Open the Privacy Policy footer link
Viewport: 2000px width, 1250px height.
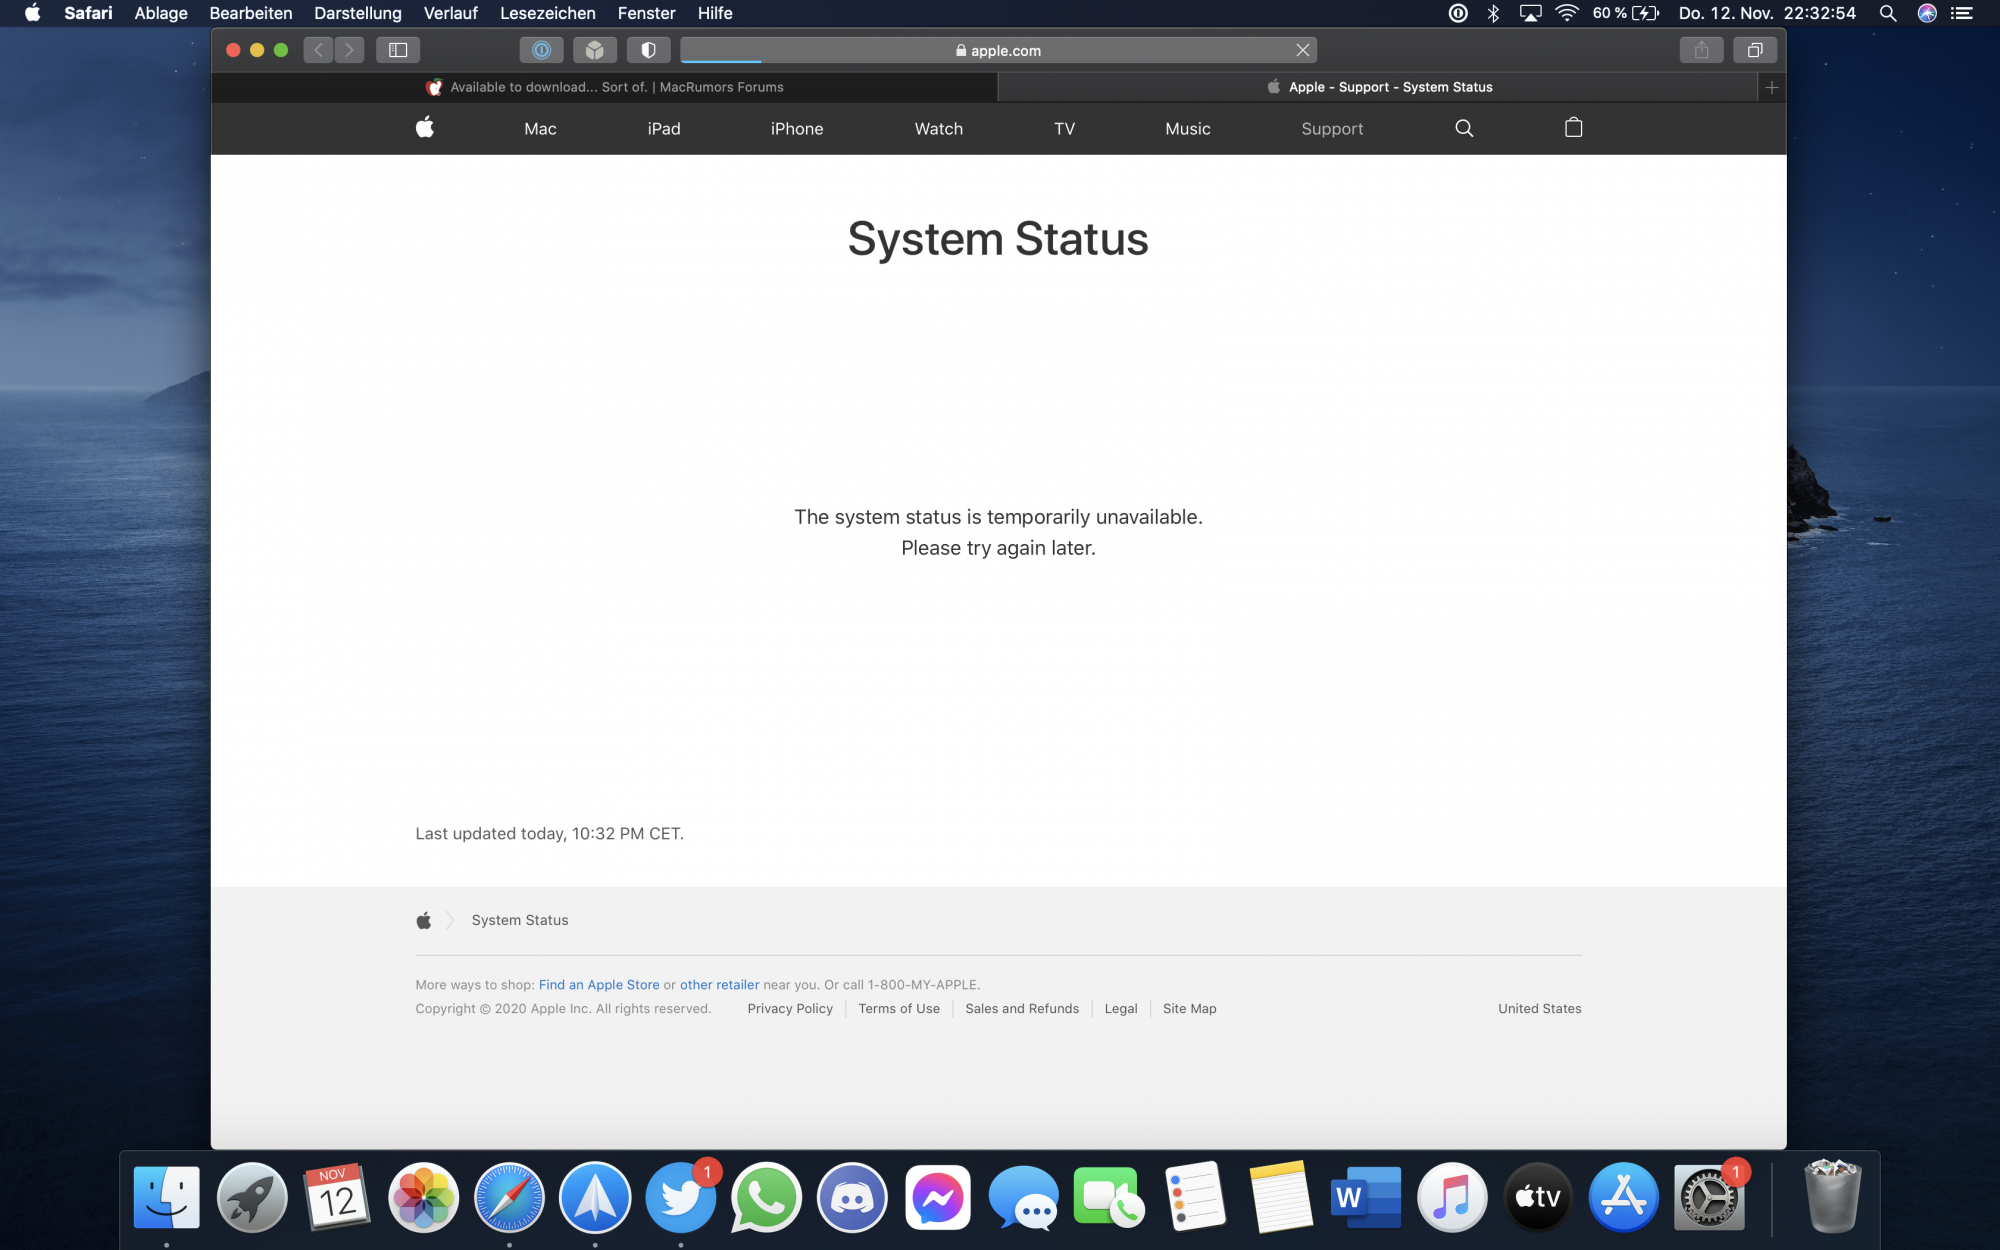coord(790,1009)
